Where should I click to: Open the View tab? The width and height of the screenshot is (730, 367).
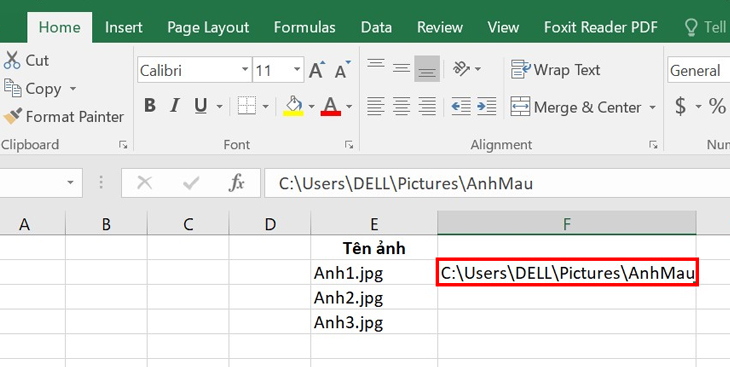(503, 27)
